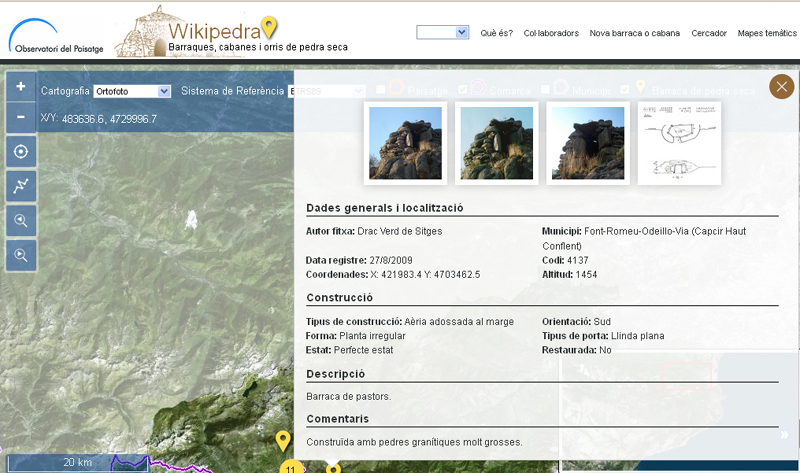Open the floor plan sketch thumbnail
The width and height of the screenshot is (800, 473).
672,143
